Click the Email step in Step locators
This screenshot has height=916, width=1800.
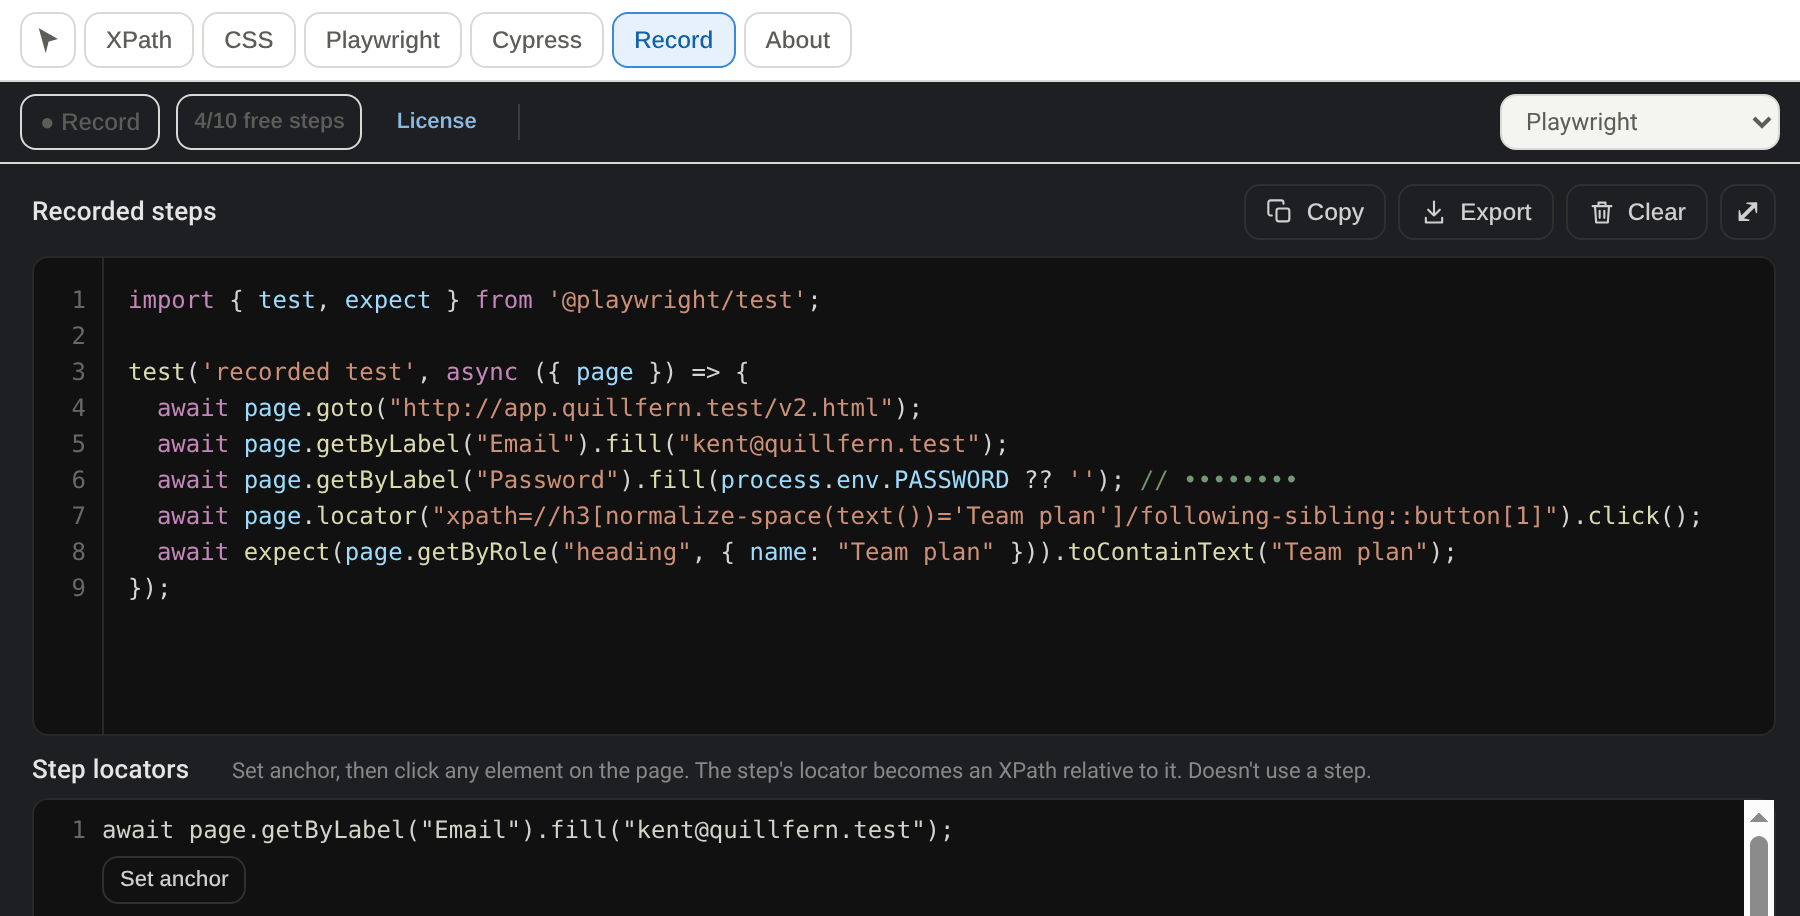pyautogui.click(x=528, y=830)
